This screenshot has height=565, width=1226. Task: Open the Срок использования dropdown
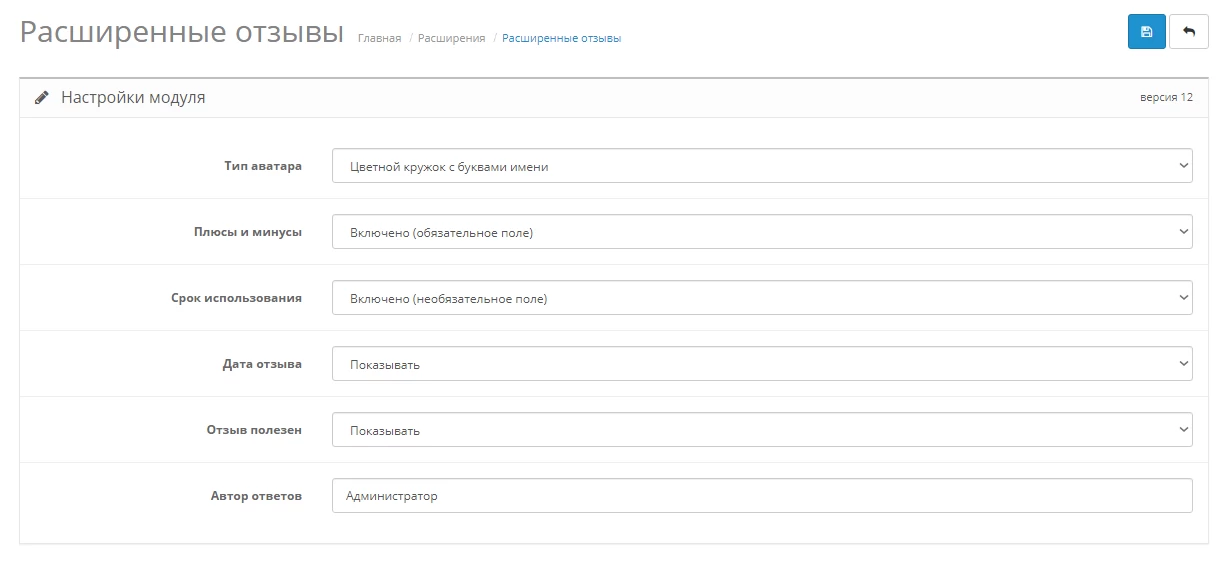click(x=762, y=298)
